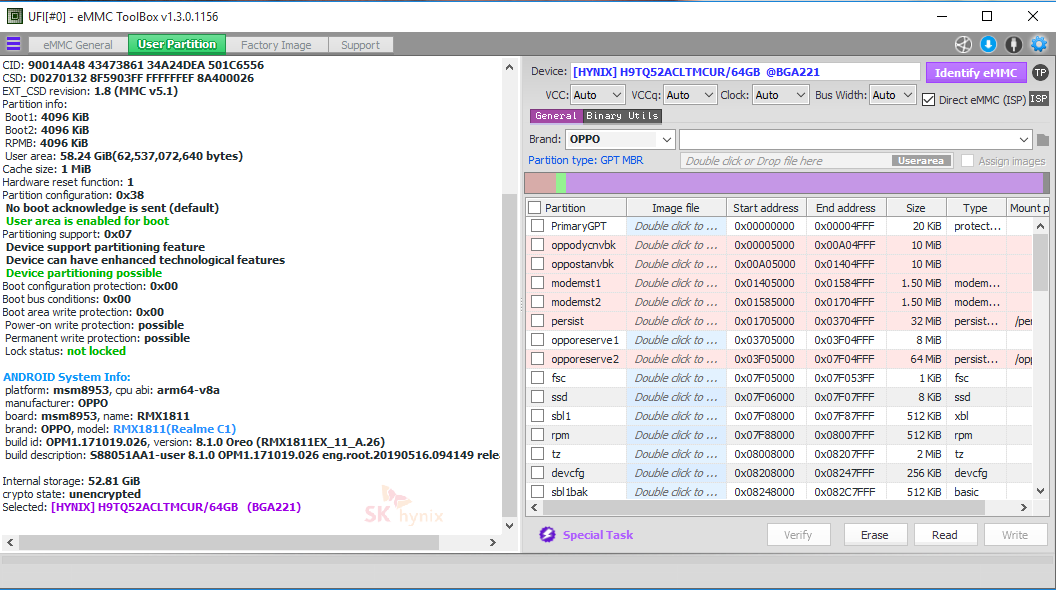The width and height of the screenshot is (1056, 590).
Task: Check the oppodycnvbk partition checkbox
Action: (537, 245)
